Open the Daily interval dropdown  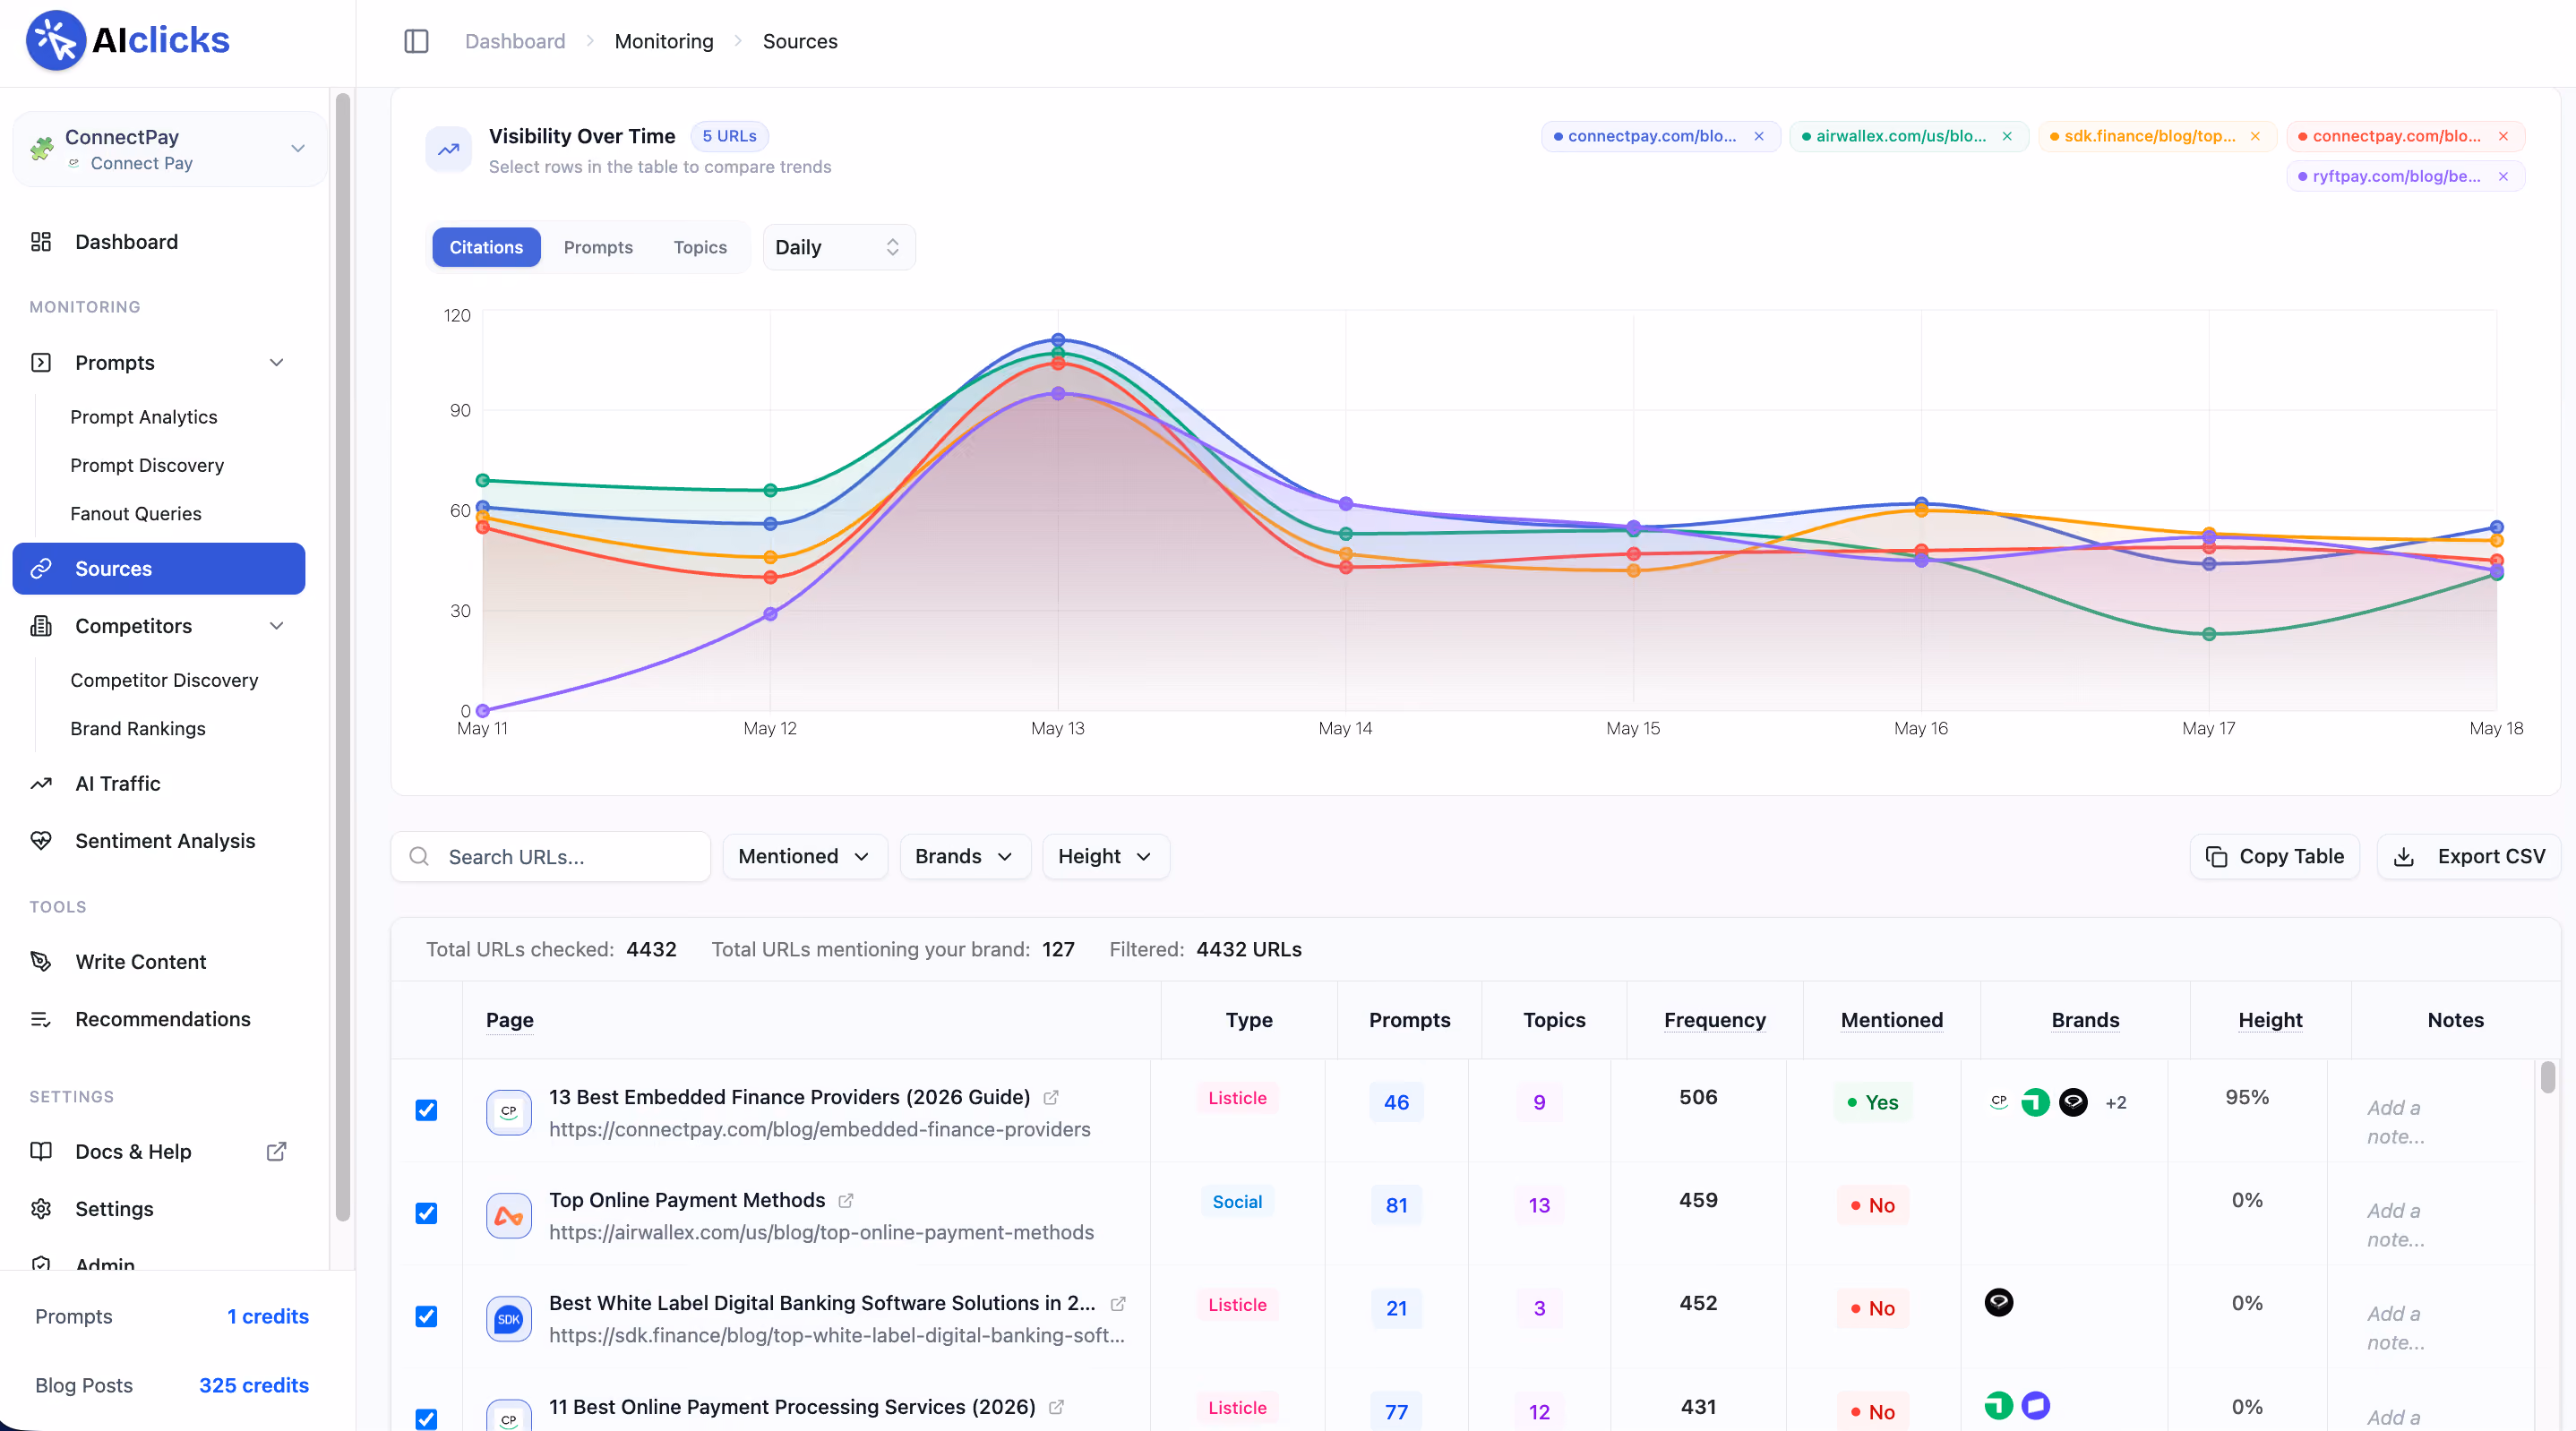tap(838, 247)
